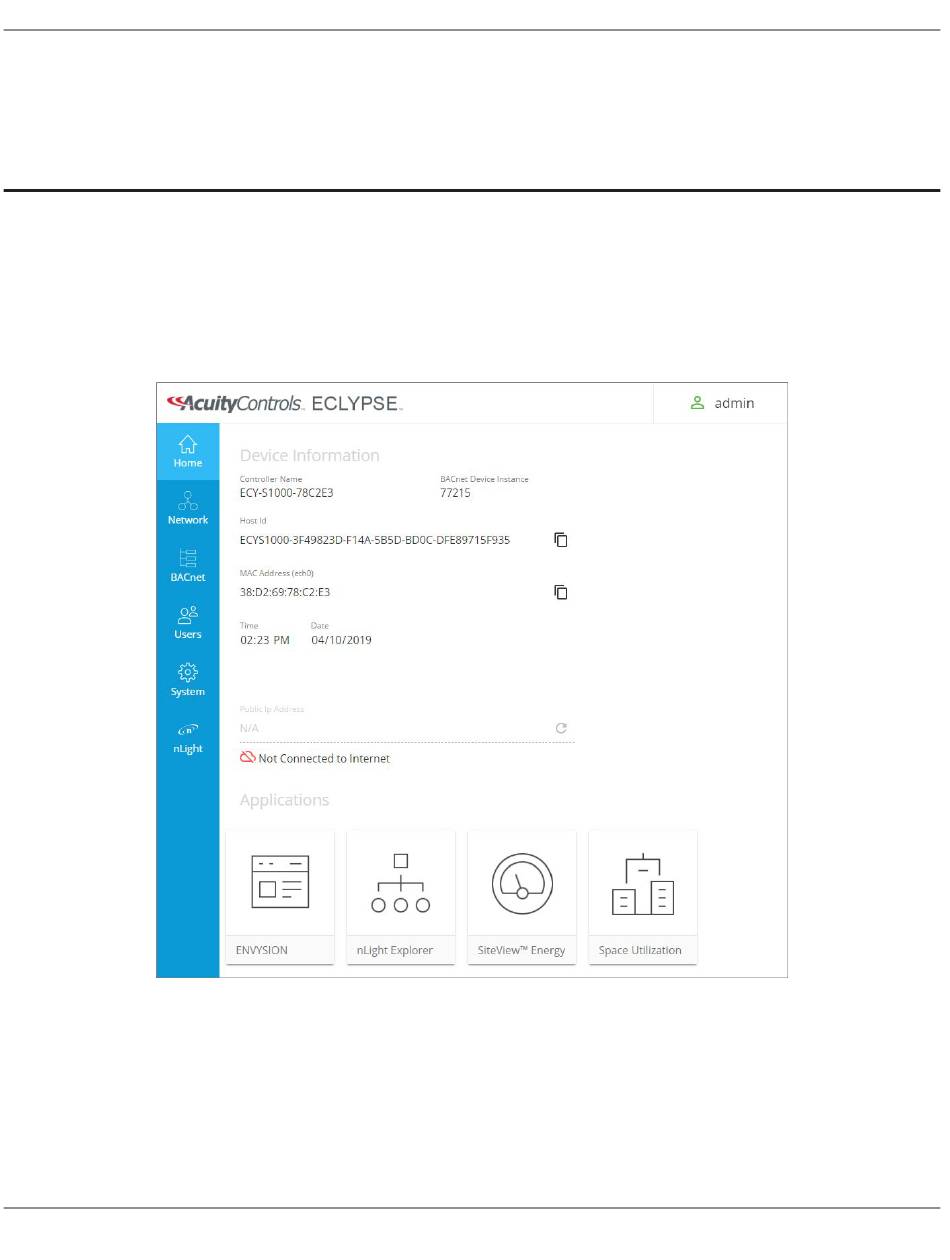Refresh the Public IP Address
Image resolution: width=950 pixels, height=1260 pixels.
(561, 728)
